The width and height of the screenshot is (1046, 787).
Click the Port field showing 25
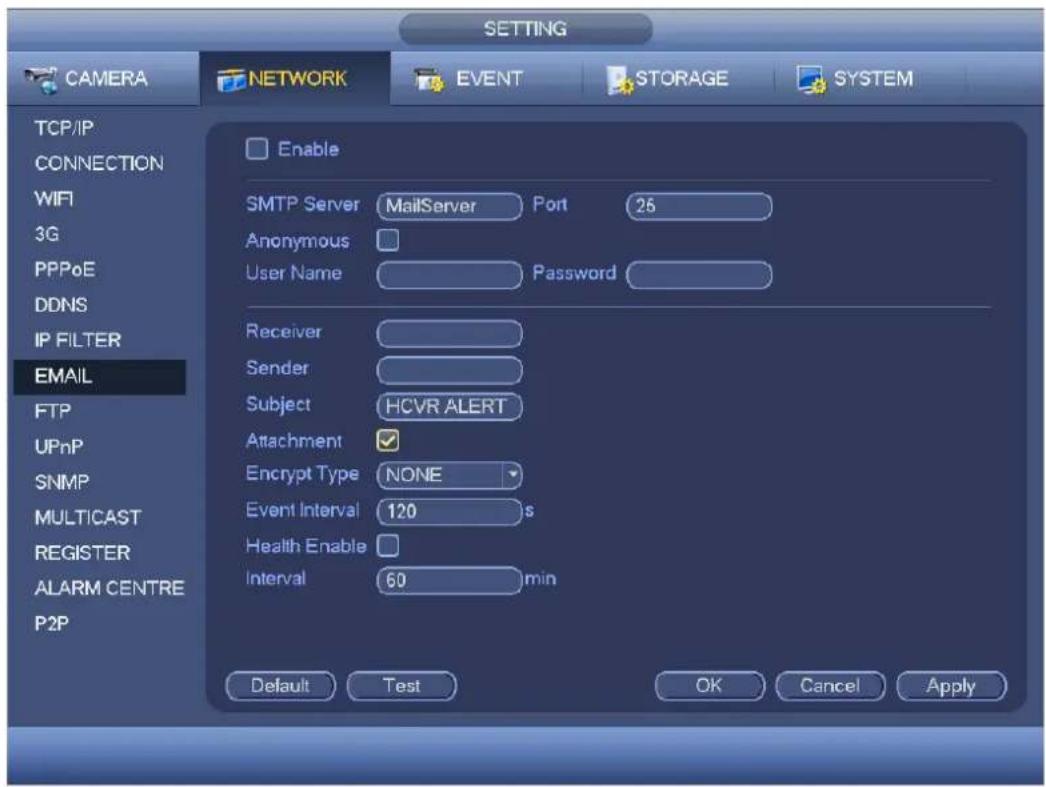click(699, 206)
